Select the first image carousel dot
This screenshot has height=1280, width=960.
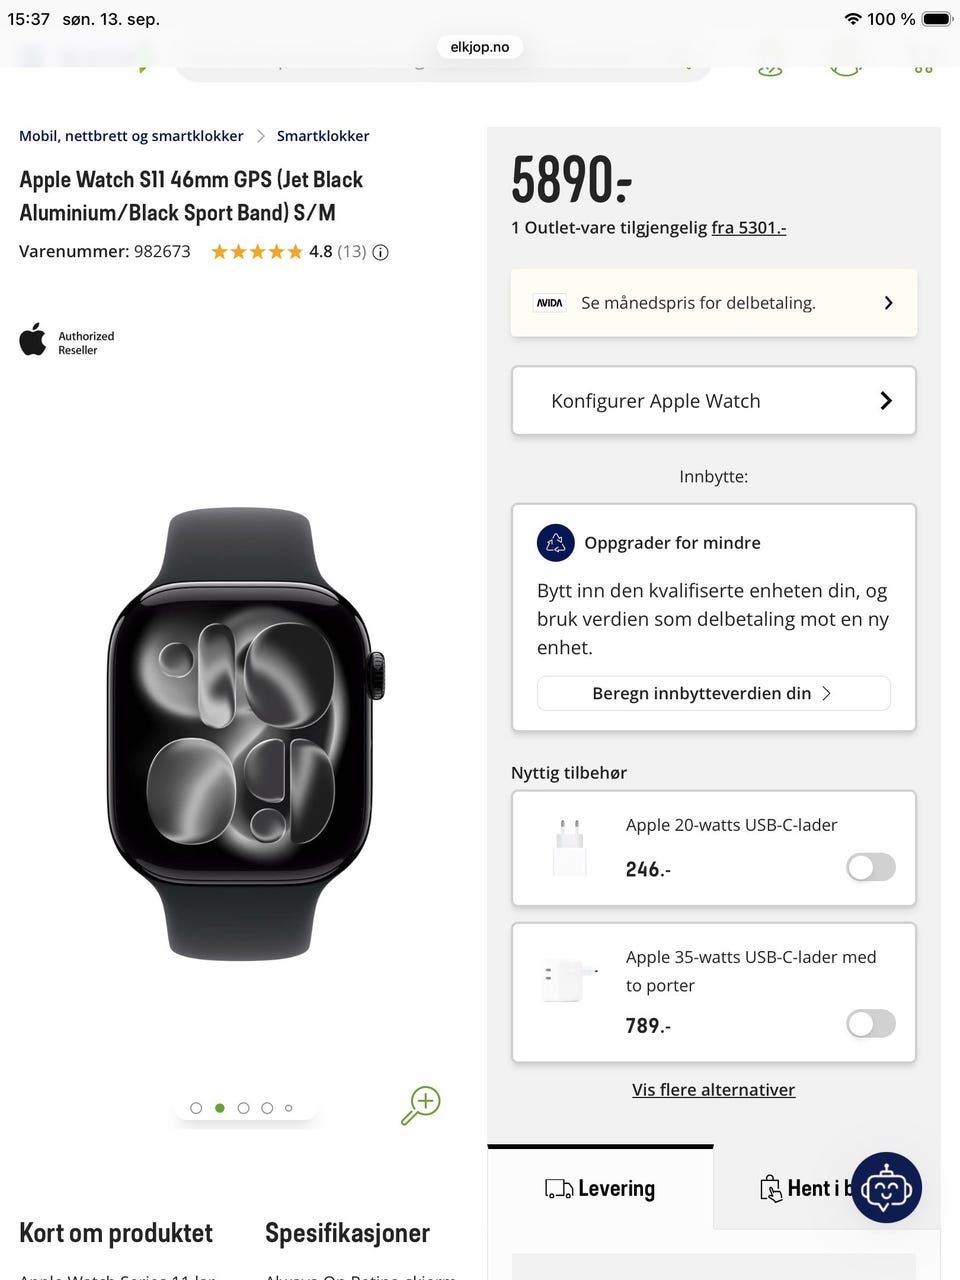196,1108
